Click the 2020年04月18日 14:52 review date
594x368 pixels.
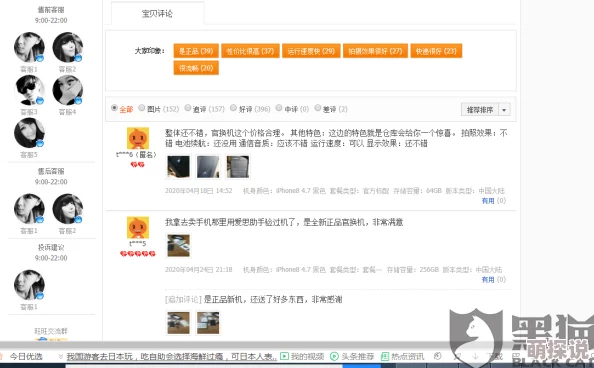199,191
